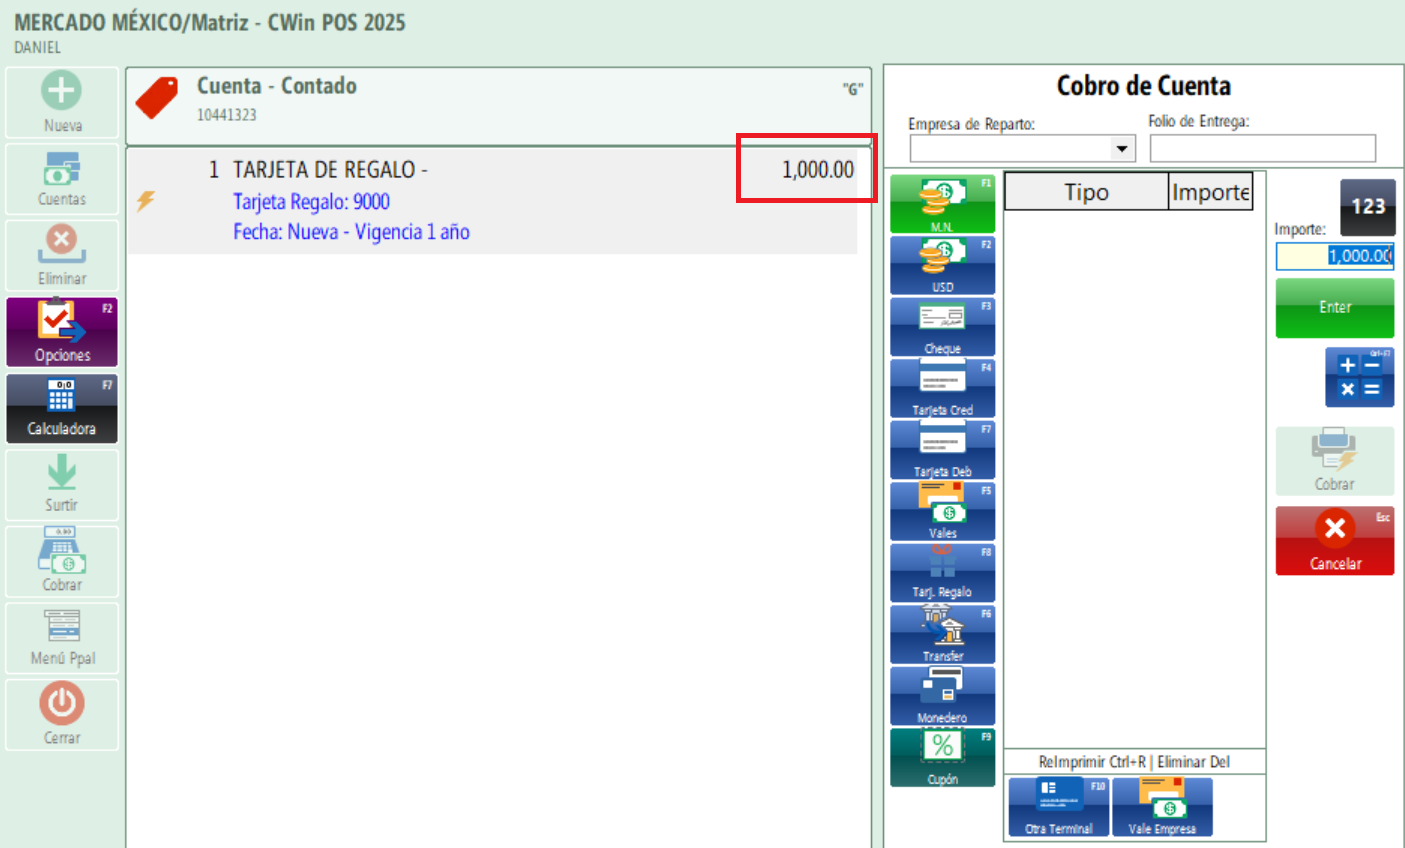Click the Importe amount field

click(1334, 256)
